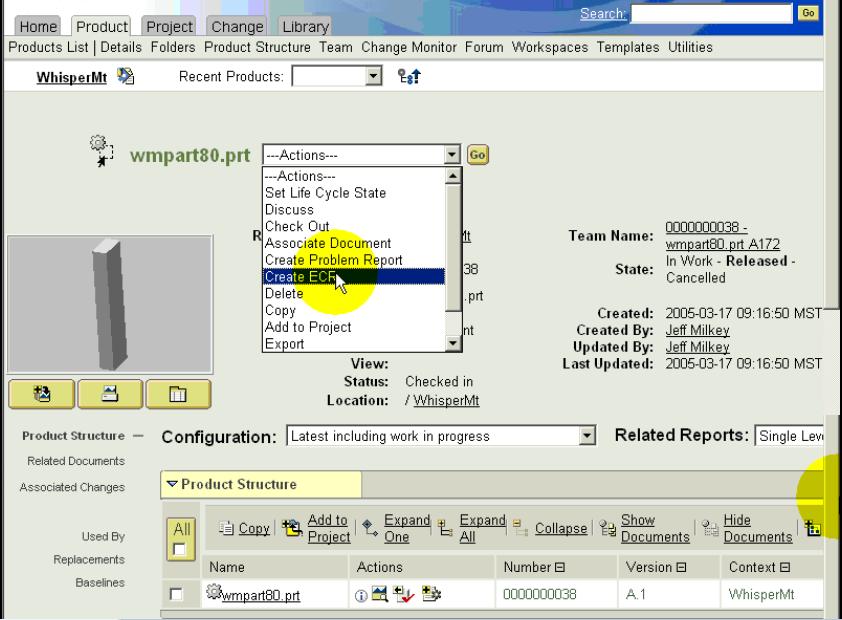Click the Expand One toolbar icon
Viewport: 842px width, 620px height.
coord(367,528)
